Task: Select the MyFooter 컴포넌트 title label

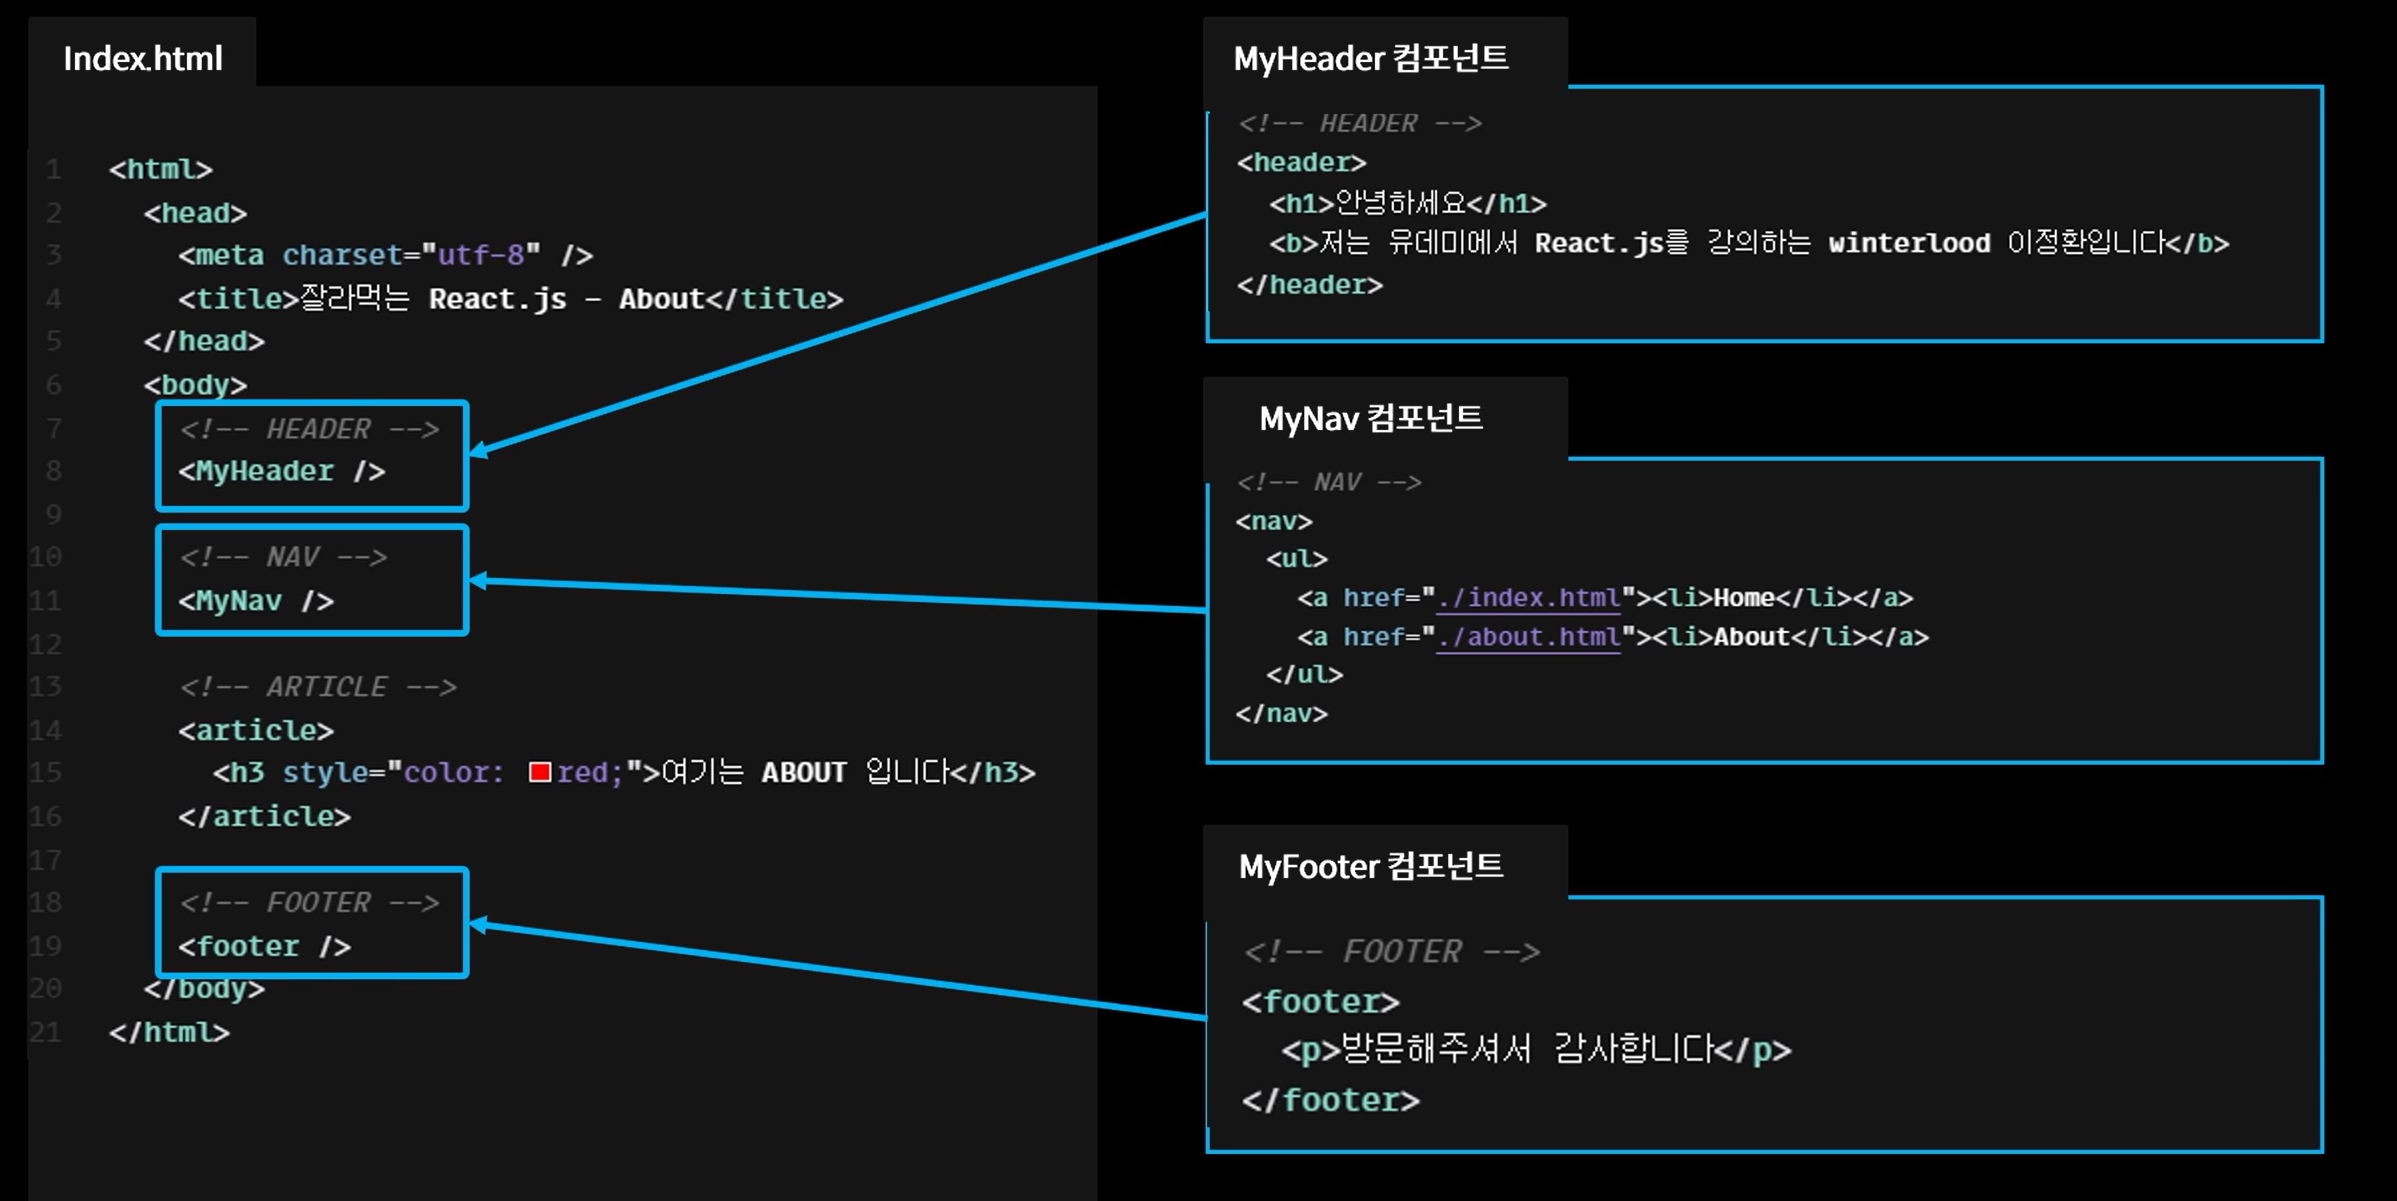Action: [1370, 866]
